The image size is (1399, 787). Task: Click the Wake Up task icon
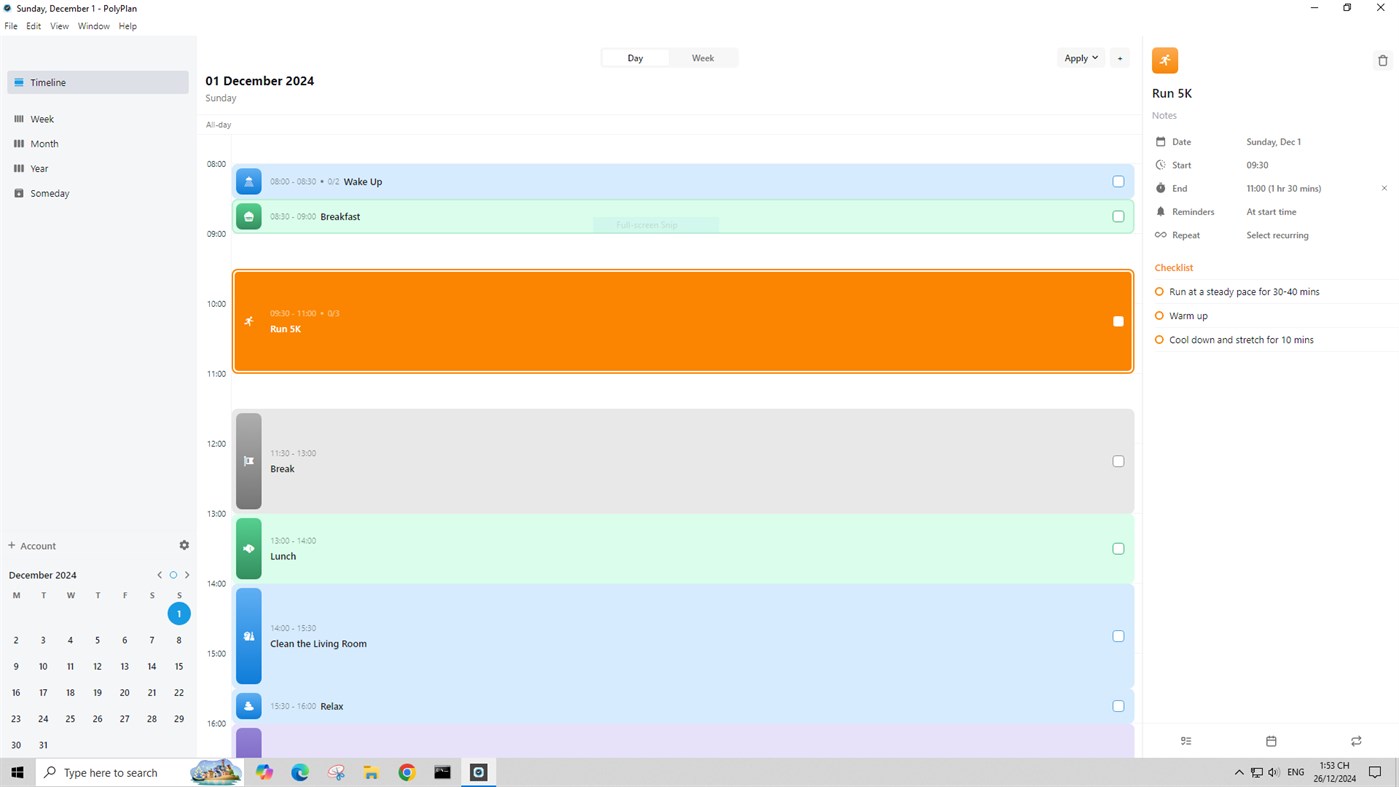point(249,181)
